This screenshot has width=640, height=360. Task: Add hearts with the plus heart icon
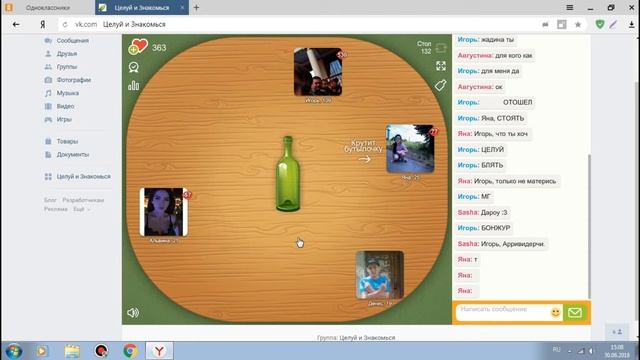click(x=138, y=47)
